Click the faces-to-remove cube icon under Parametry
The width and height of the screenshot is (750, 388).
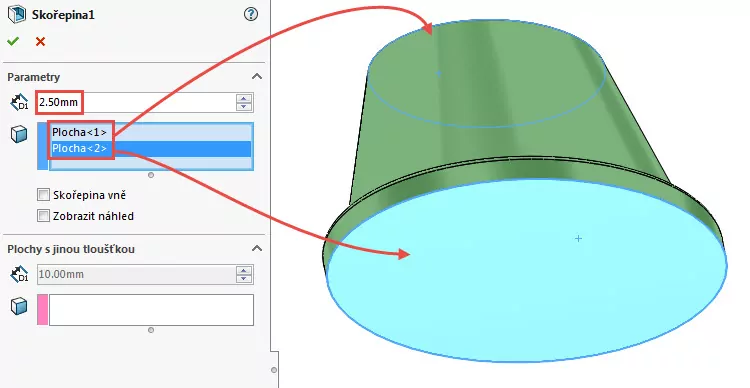tap(19, 134)
